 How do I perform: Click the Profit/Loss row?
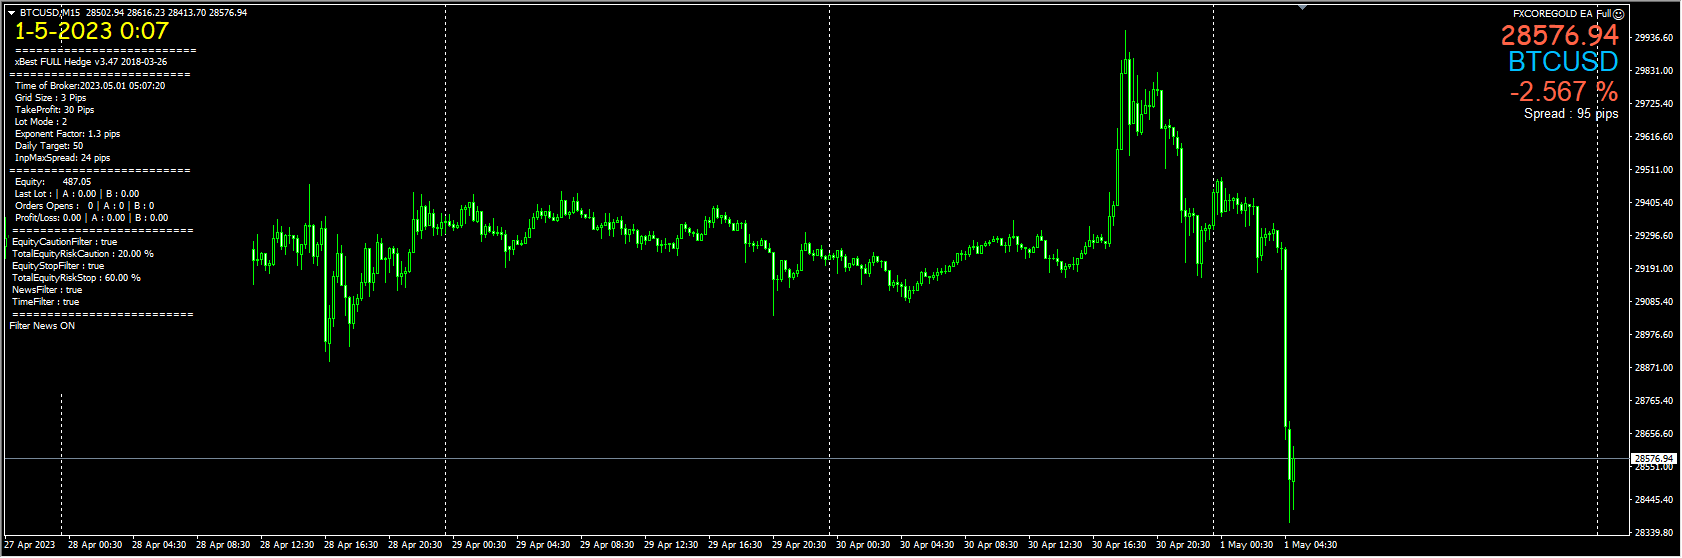pos(92,218)
